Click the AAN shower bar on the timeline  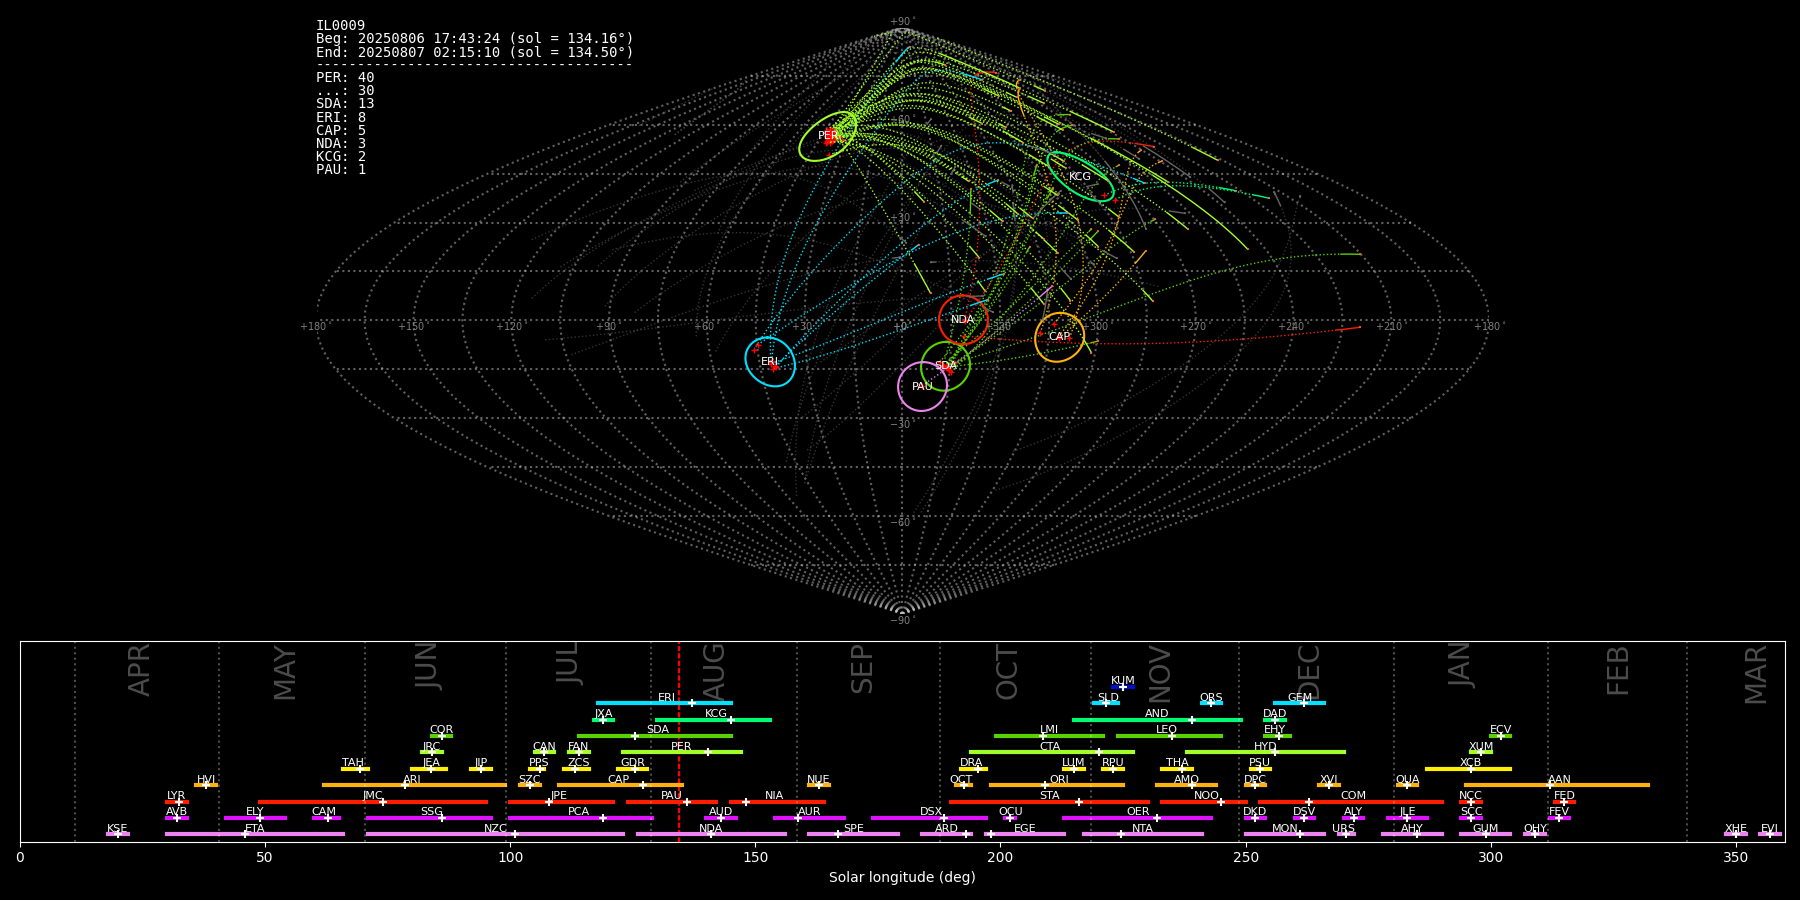pyautogui.click(x=1557, y=785)
